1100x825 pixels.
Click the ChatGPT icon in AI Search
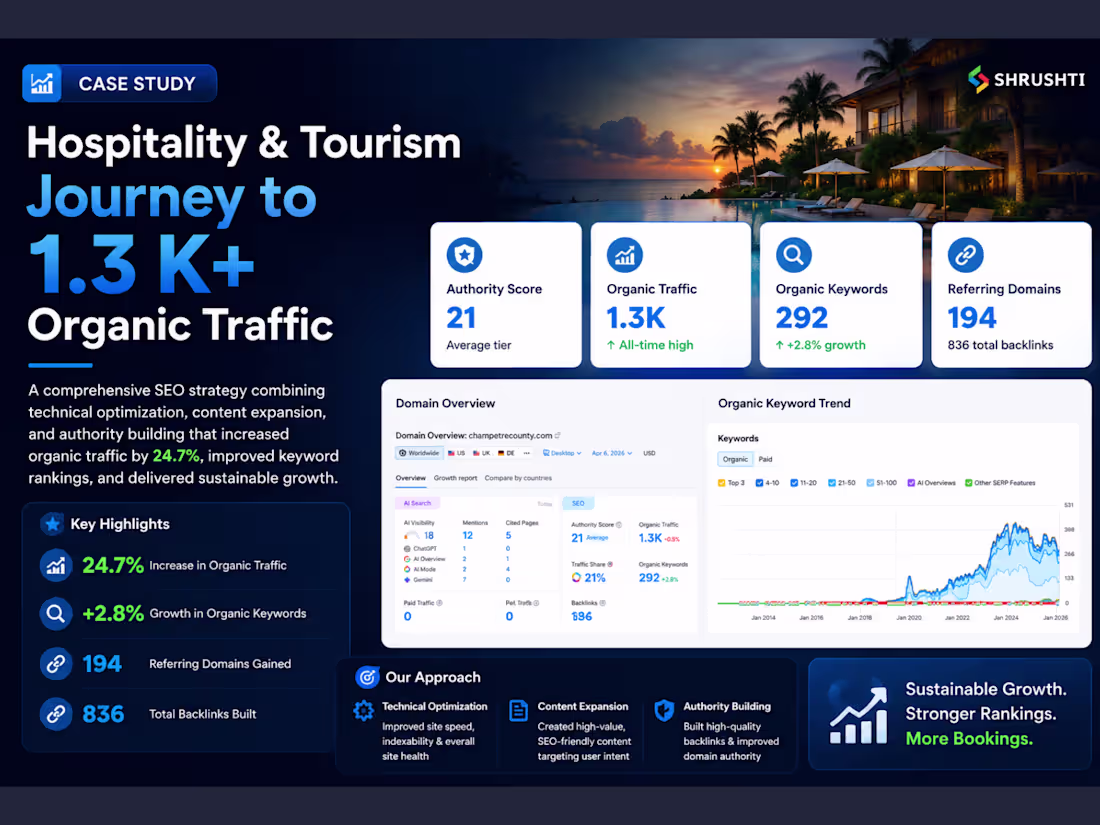407,549
